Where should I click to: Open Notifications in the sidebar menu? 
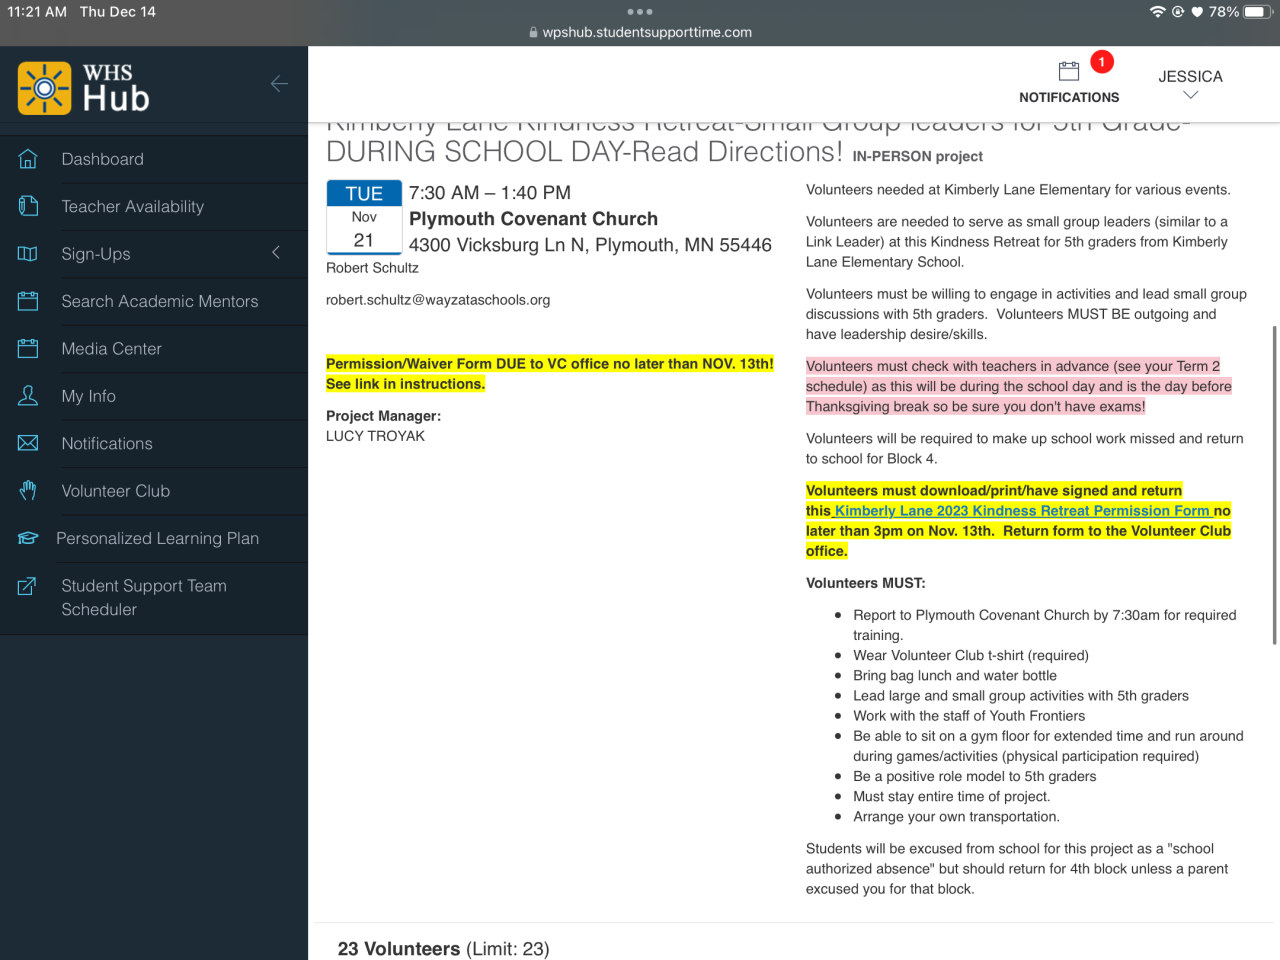pyautogui.click(x=107, y=443)
